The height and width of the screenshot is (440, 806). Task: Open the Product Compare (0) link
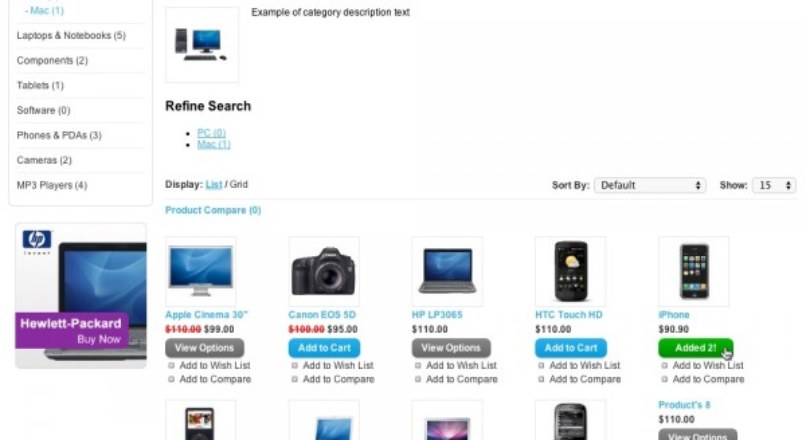[x=213, y=210]
